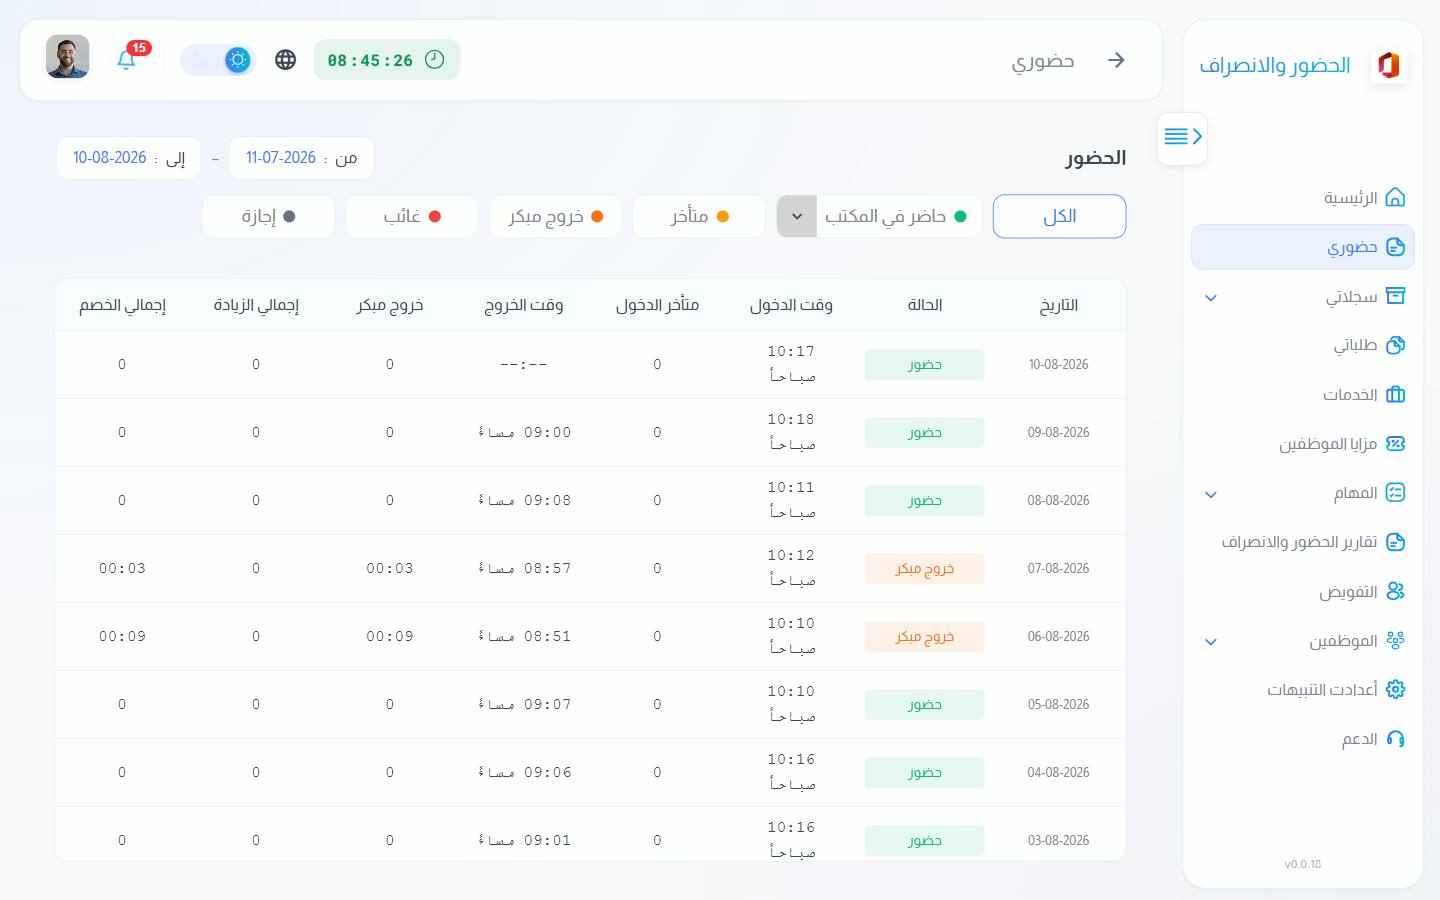Filter by خروج مبكر status
The width and height of the screenshot is (1440, 900).
coord(555,216)
